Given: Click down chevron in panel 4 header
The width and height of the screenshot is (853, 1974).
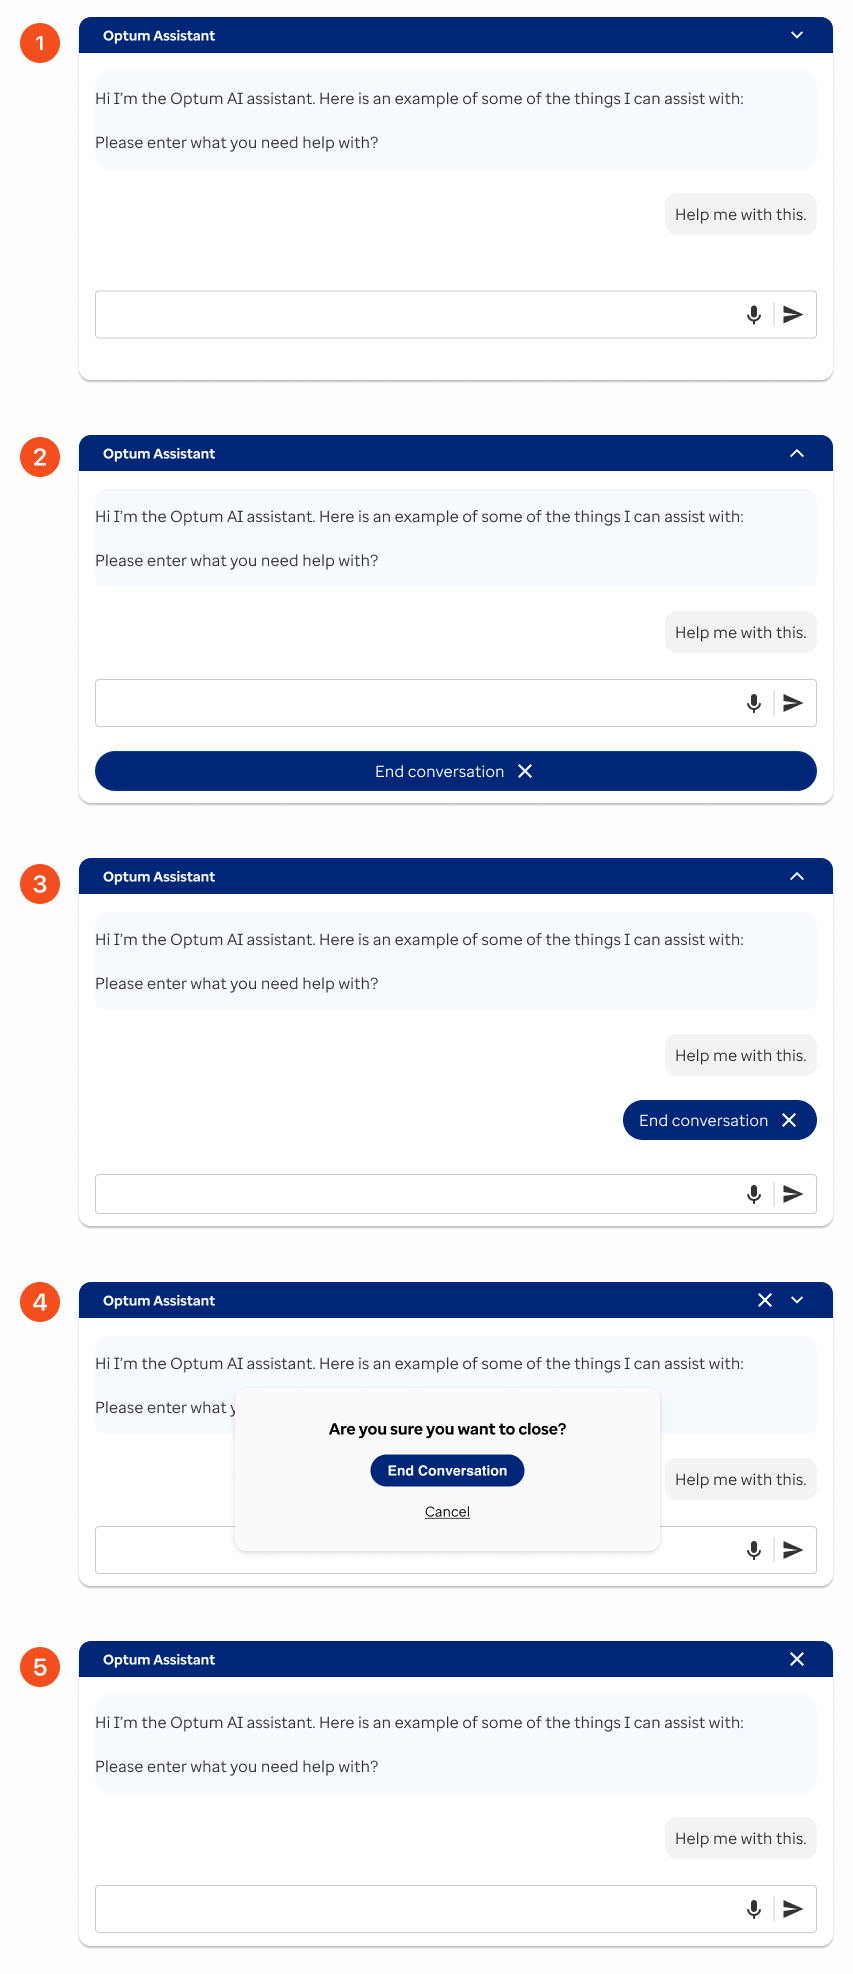Looking at the screenshot, I should tap(797, 1300).
